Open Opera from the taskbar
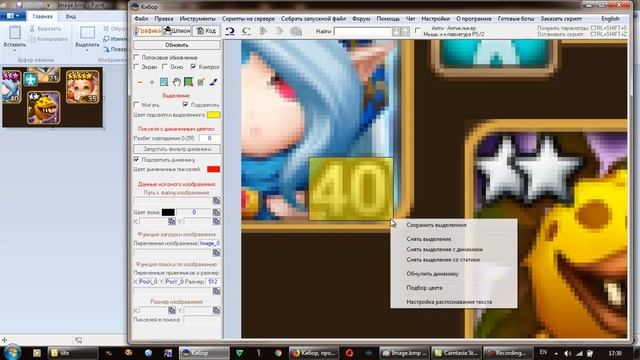Viewport: 640px width, 360px height. coord(349,353)
